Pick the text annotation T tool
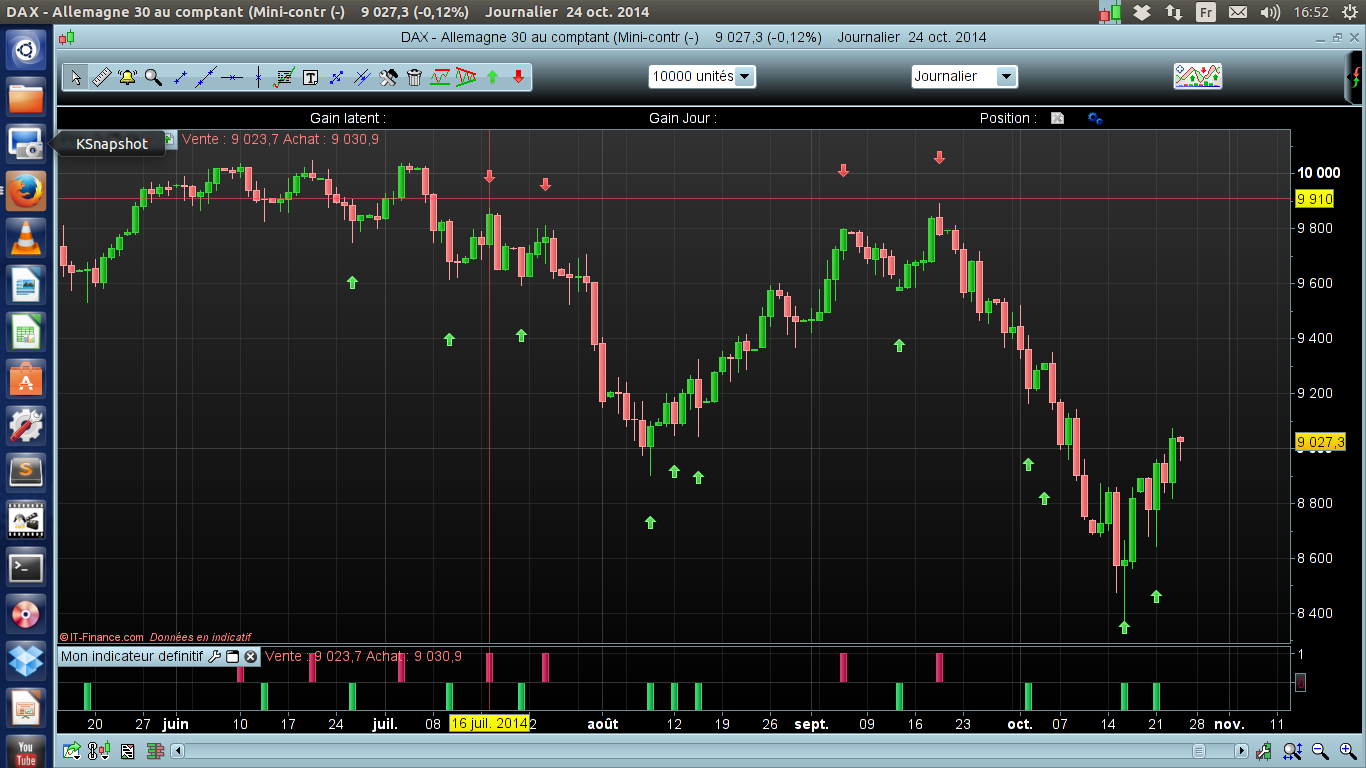This screenshot has width=1366, height=768. (x=310, y=77)
